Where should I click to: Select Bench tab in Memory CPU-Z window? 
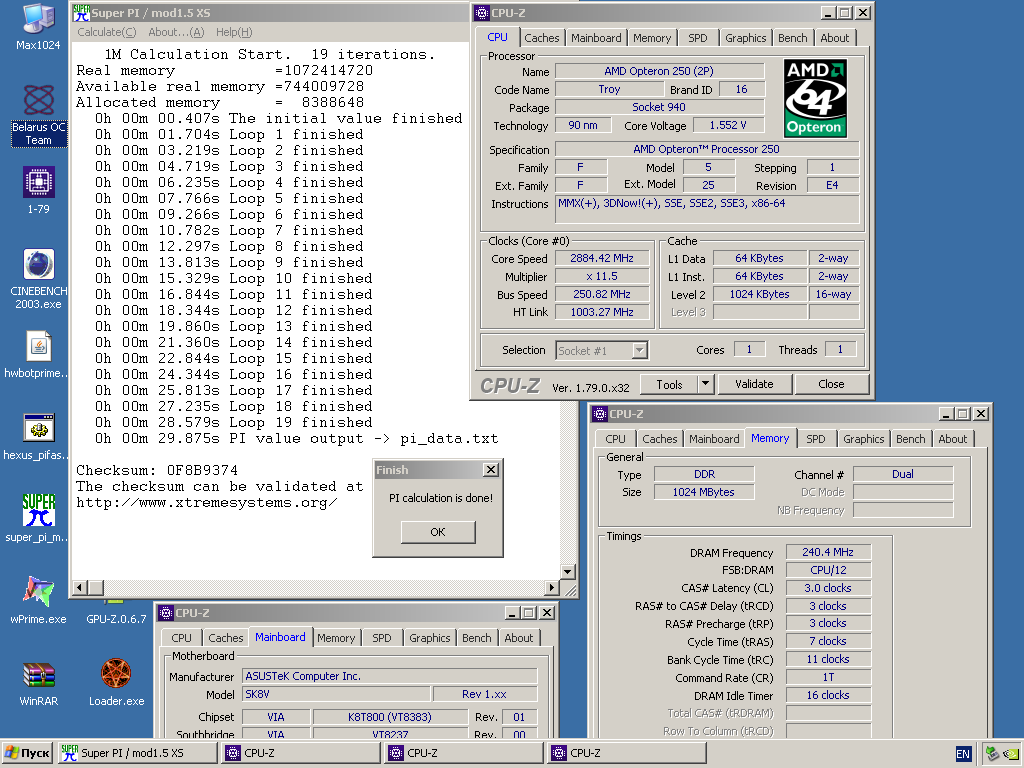click(x=910, y=439)
